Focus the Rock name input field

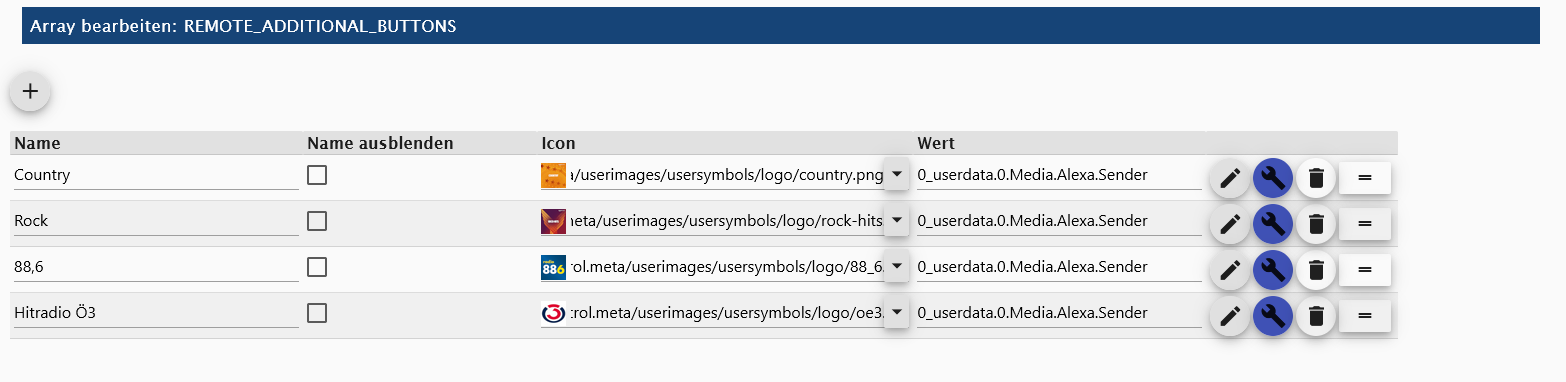pyautogui.click(x=156, y=222)
